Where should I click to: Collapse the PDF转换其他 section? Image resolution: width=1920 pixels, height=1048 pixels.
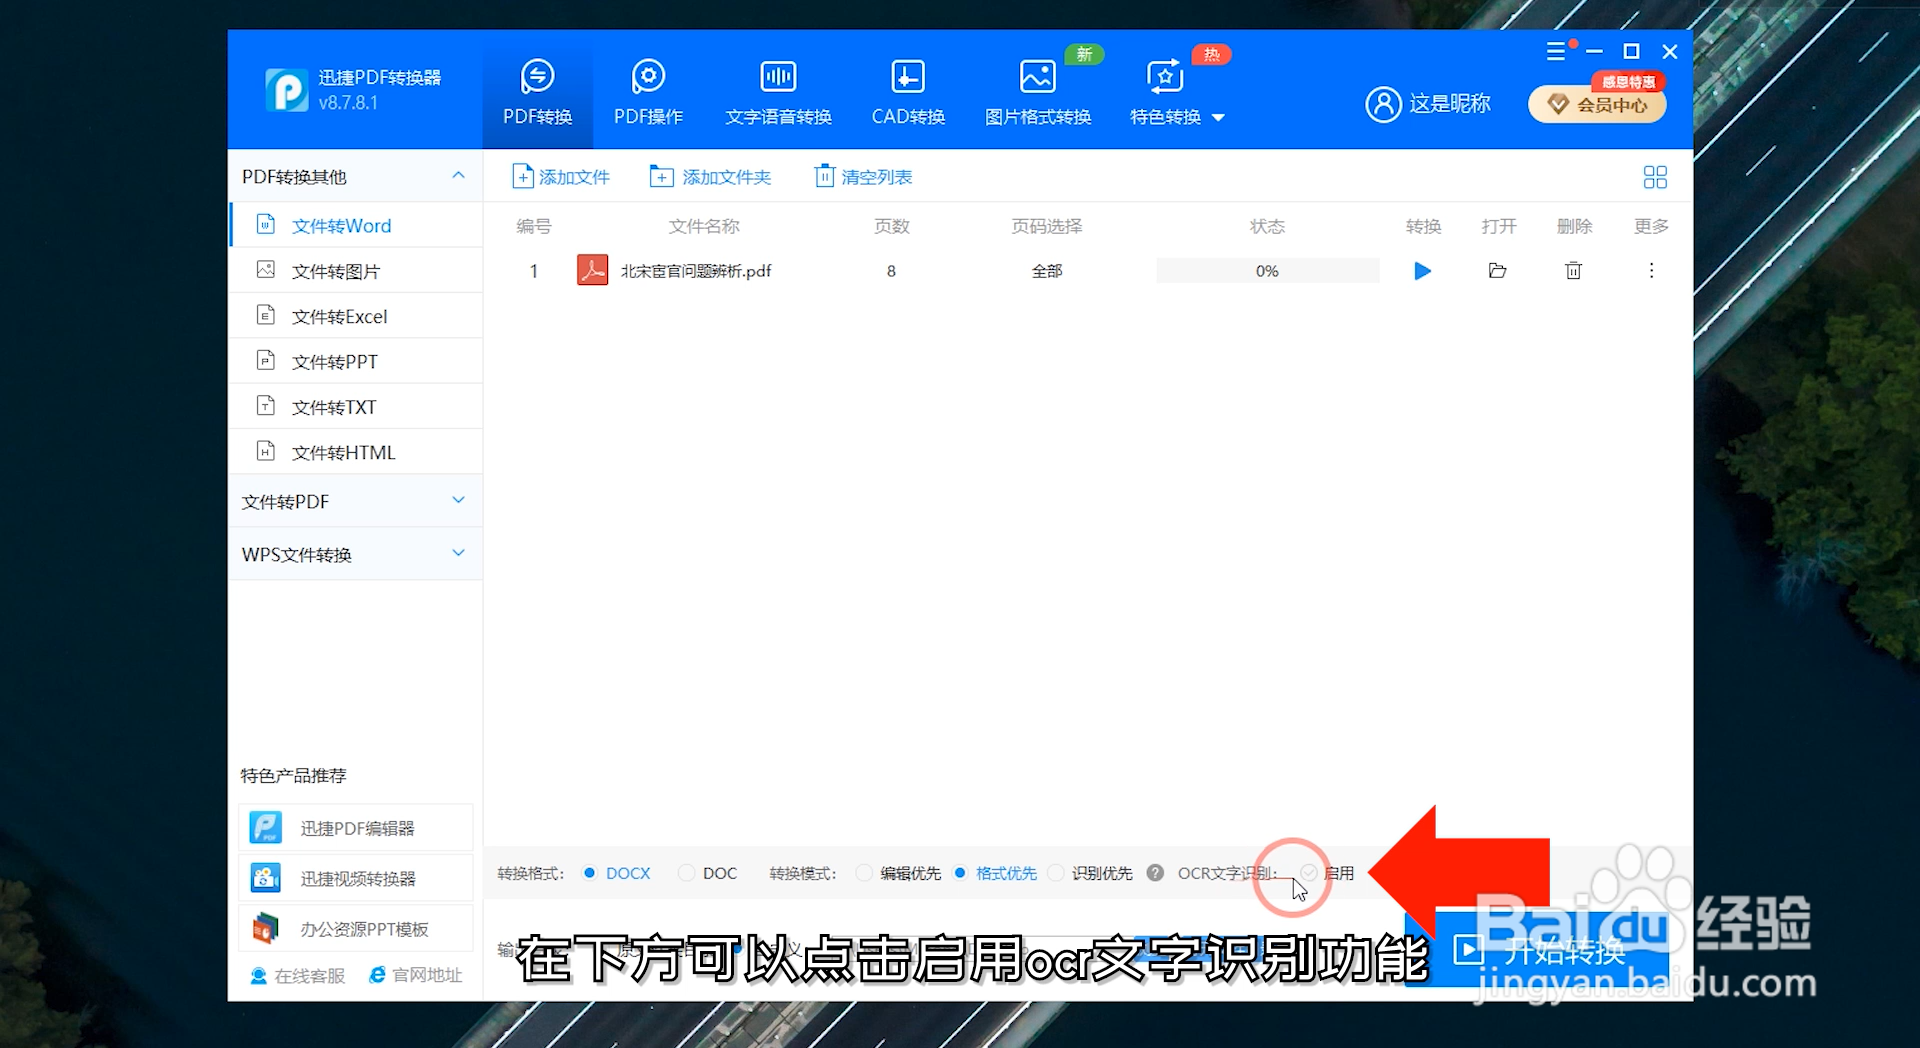458,176
